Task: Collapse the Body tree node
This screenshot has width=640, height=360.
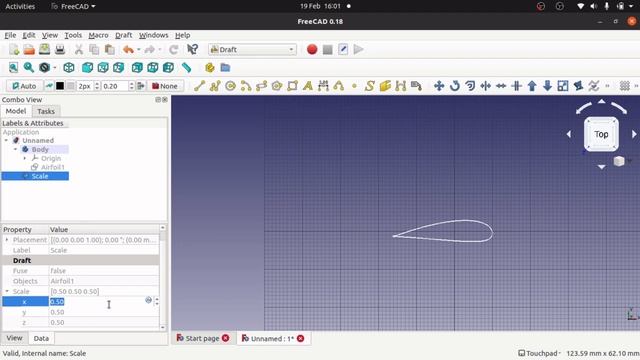Action: (x=16, y=149)
